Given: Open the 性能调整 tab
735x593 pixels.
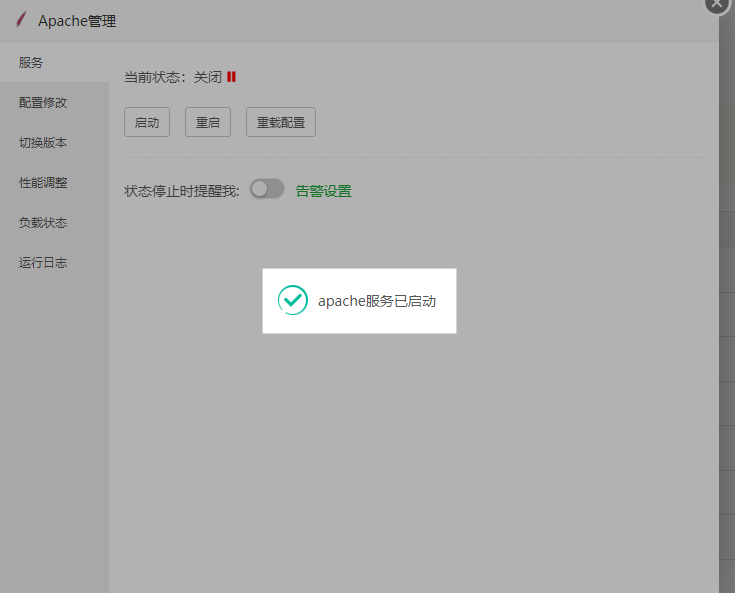Looking at the screenshot, I should (54, 182).
